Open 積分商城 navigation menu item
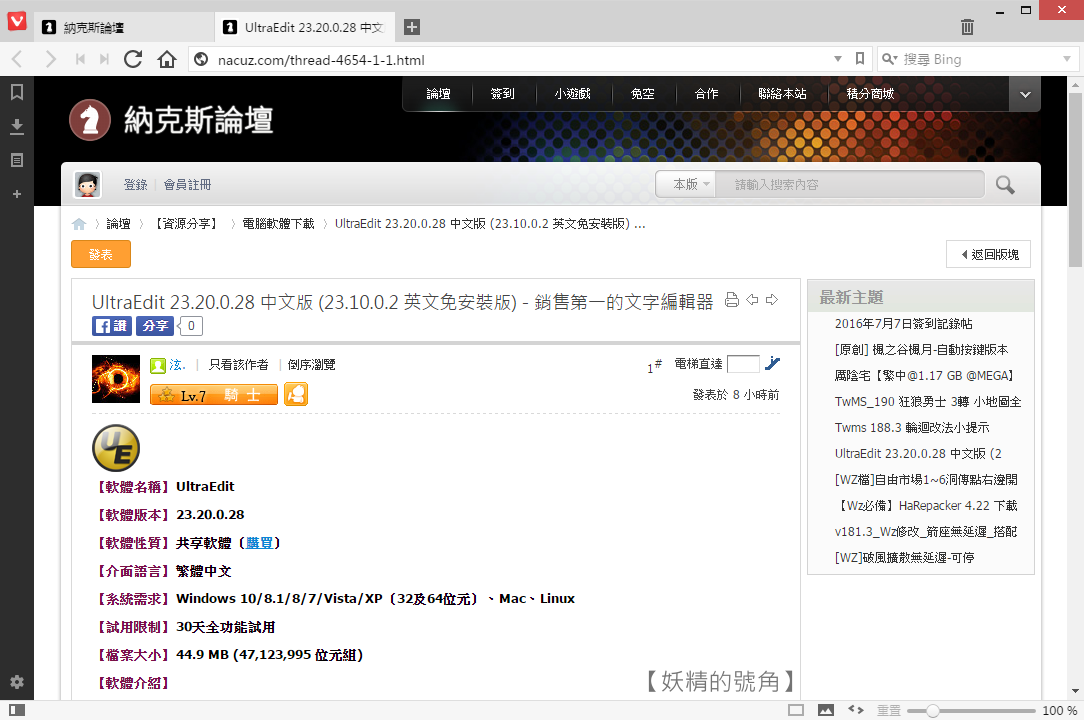Viewport: 1084px width, 720px height. [x=870, y=93]
